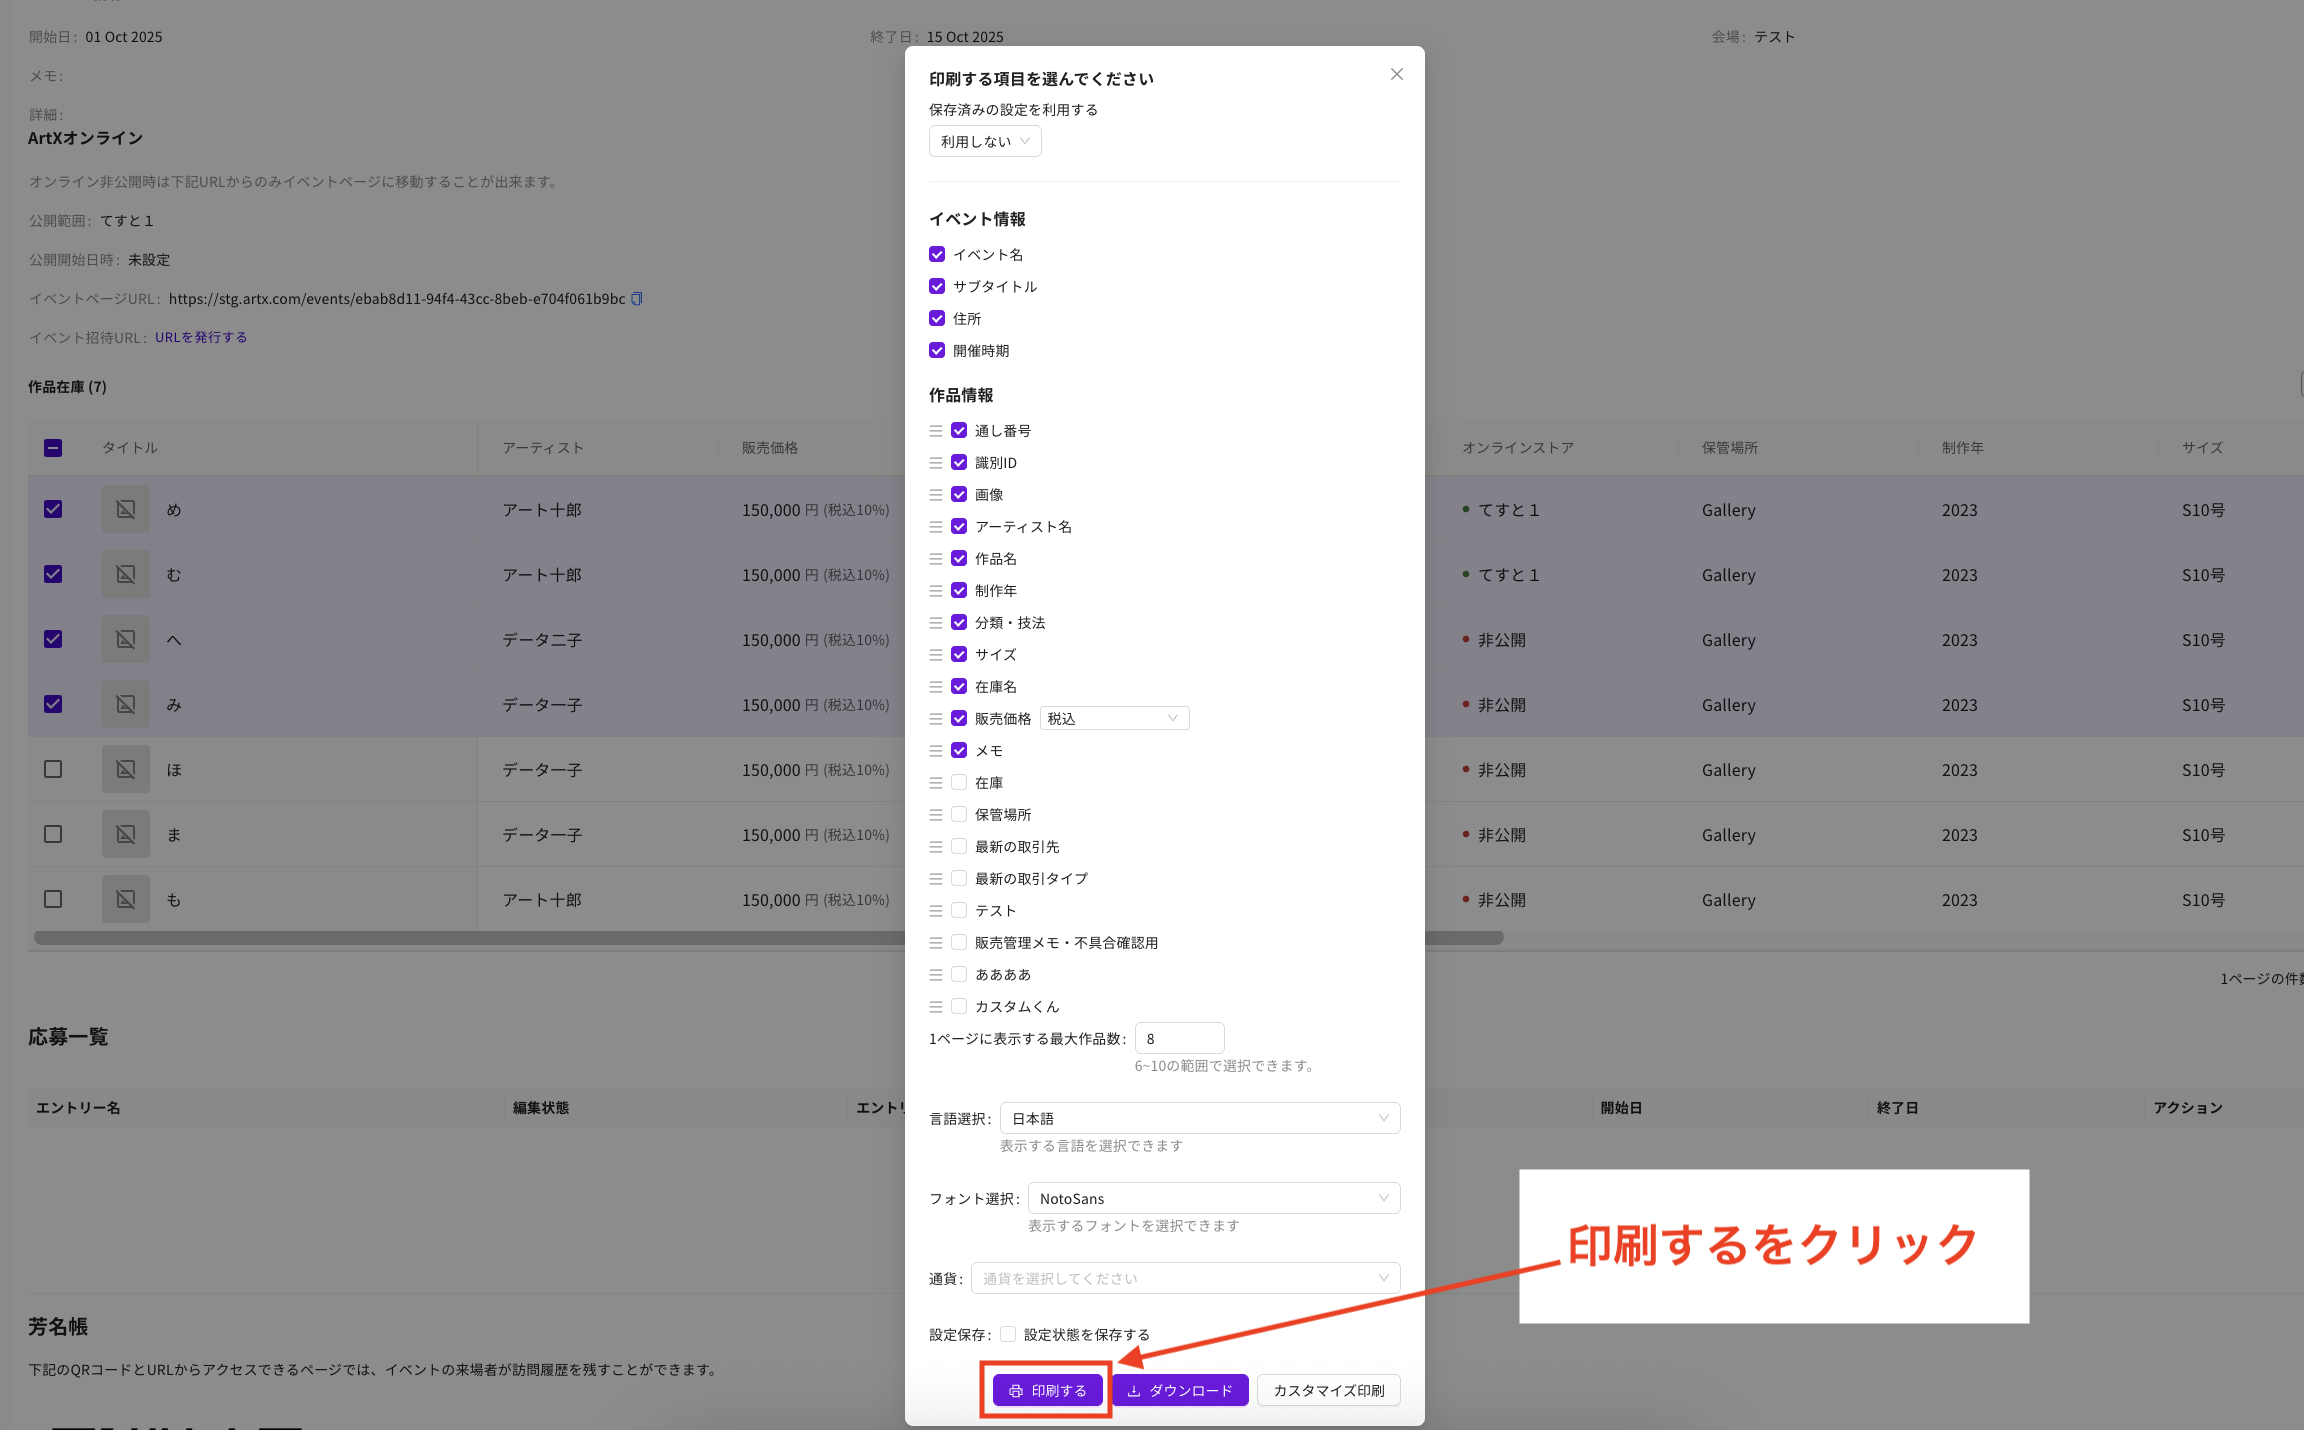Click the URLを発行する link
Image resolution: width=2304 pixels, height=1430 pixels.
tap(201, 338)
